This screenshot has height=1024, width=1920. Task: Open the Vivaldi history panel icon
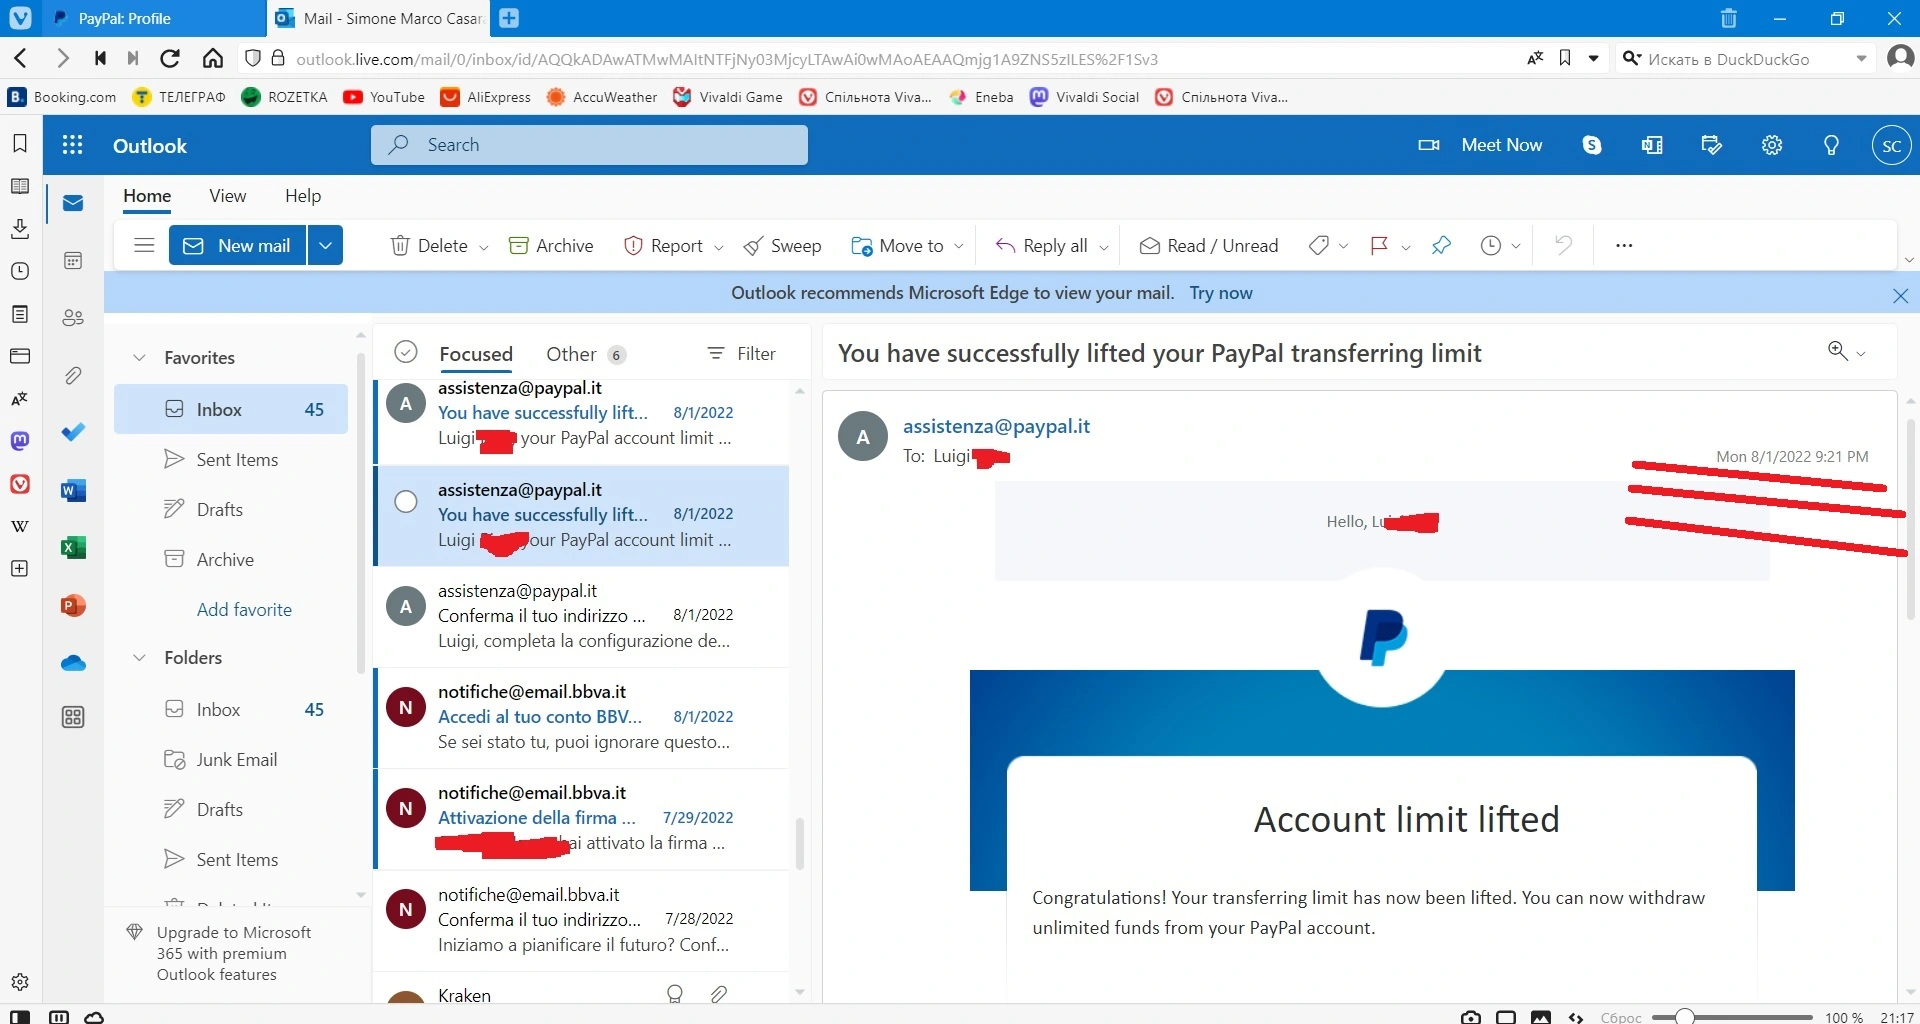tap(19, 271)
